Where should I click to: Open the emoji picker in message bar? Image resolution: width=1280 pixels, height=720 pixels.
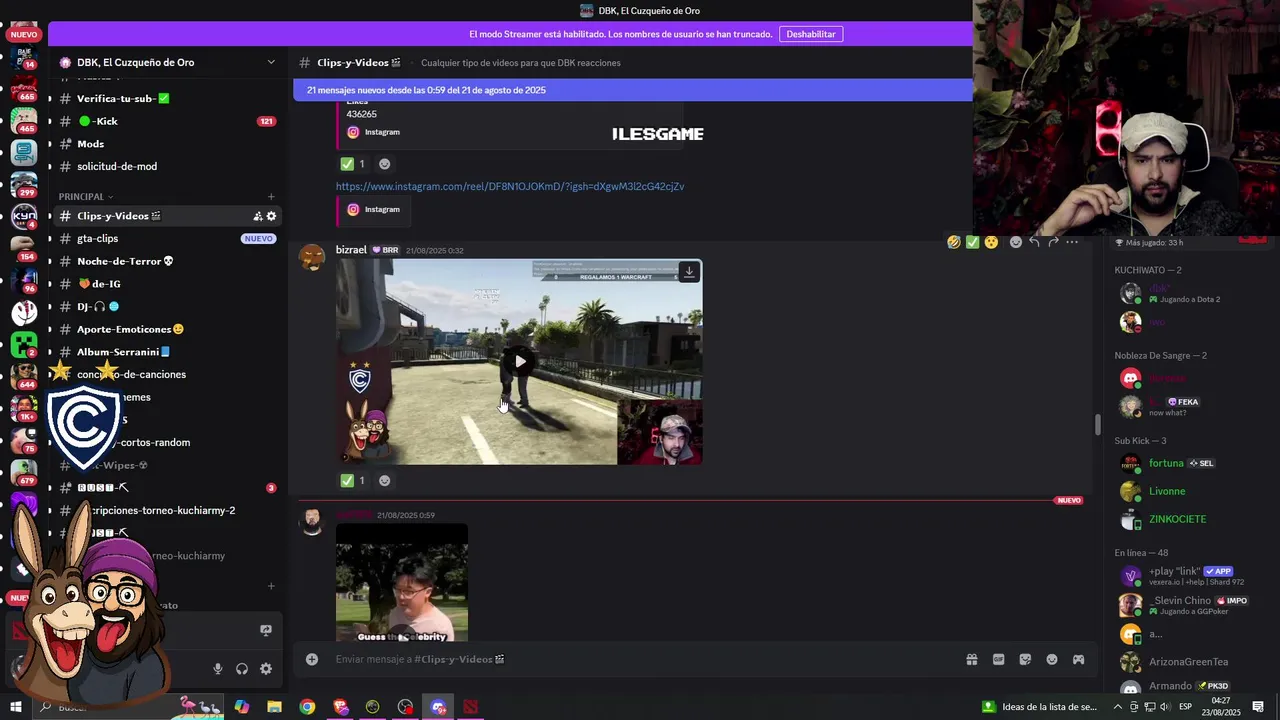coord(1052,660)
